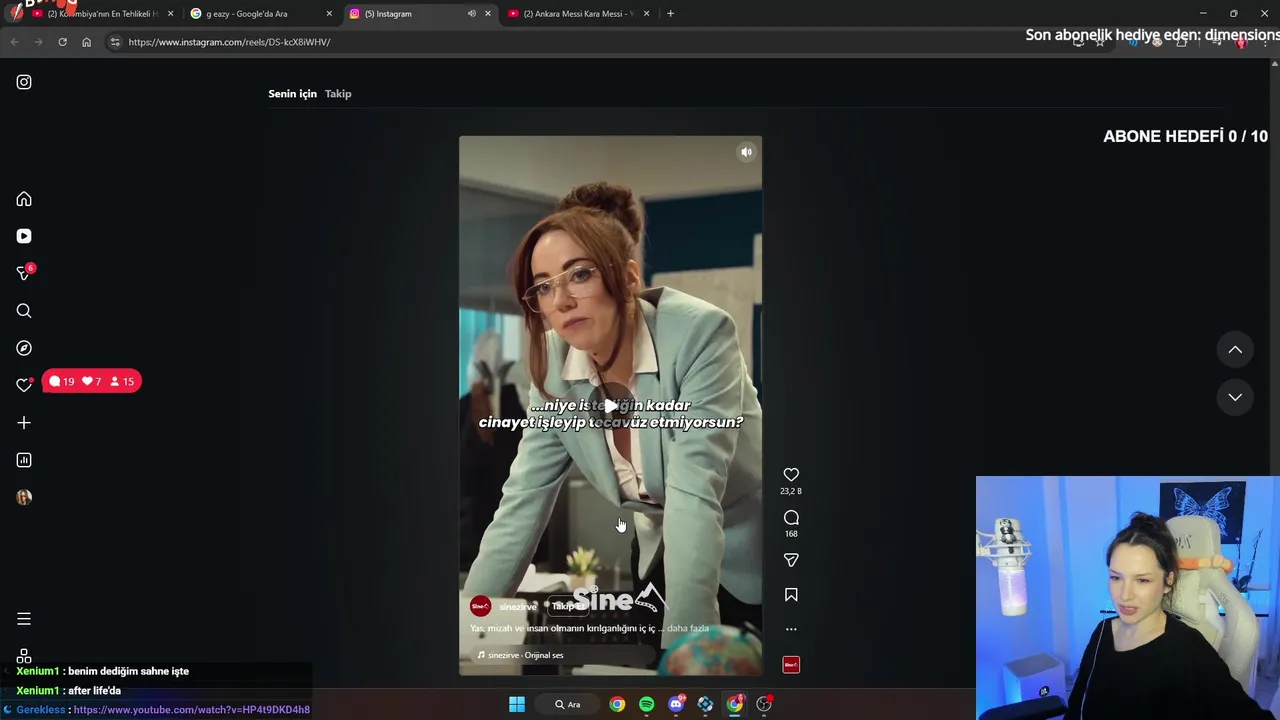
Task: Open Spotify from taskbar
Action: [x=646, y=704]
